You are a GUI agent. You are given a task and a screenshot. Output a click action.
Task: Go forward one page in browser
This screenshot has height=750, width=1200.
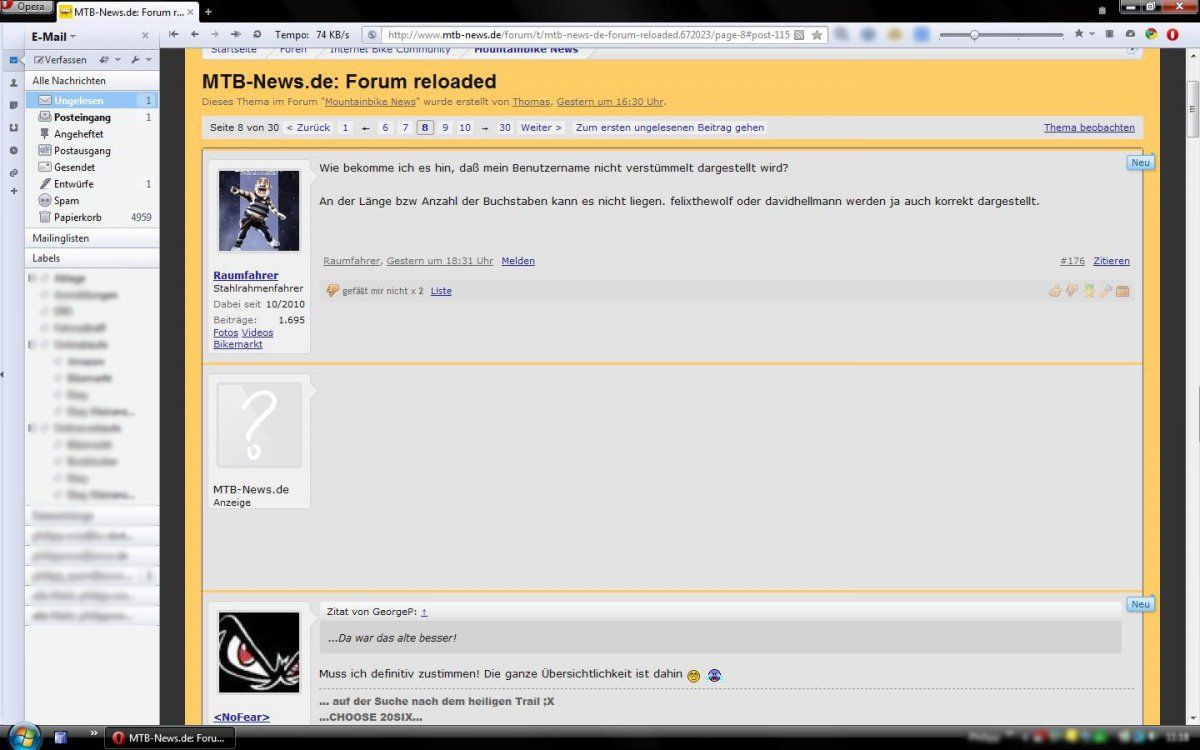(x=215, y=34)
